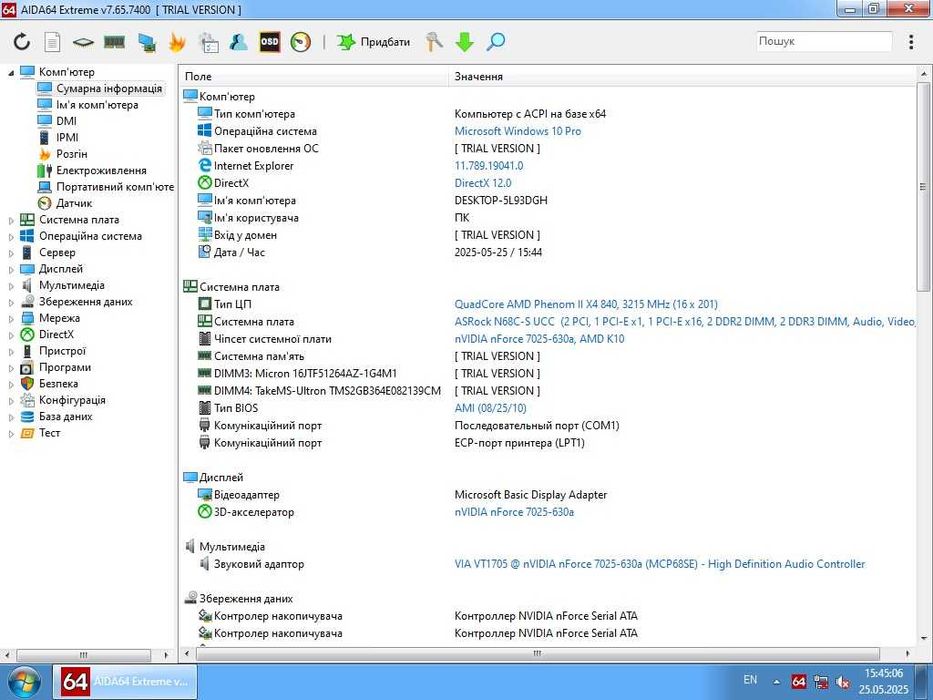Screen dimensions: 933x700
Task: Open the VIA VT1705 audio controller link
Action: tap(660, 564)
